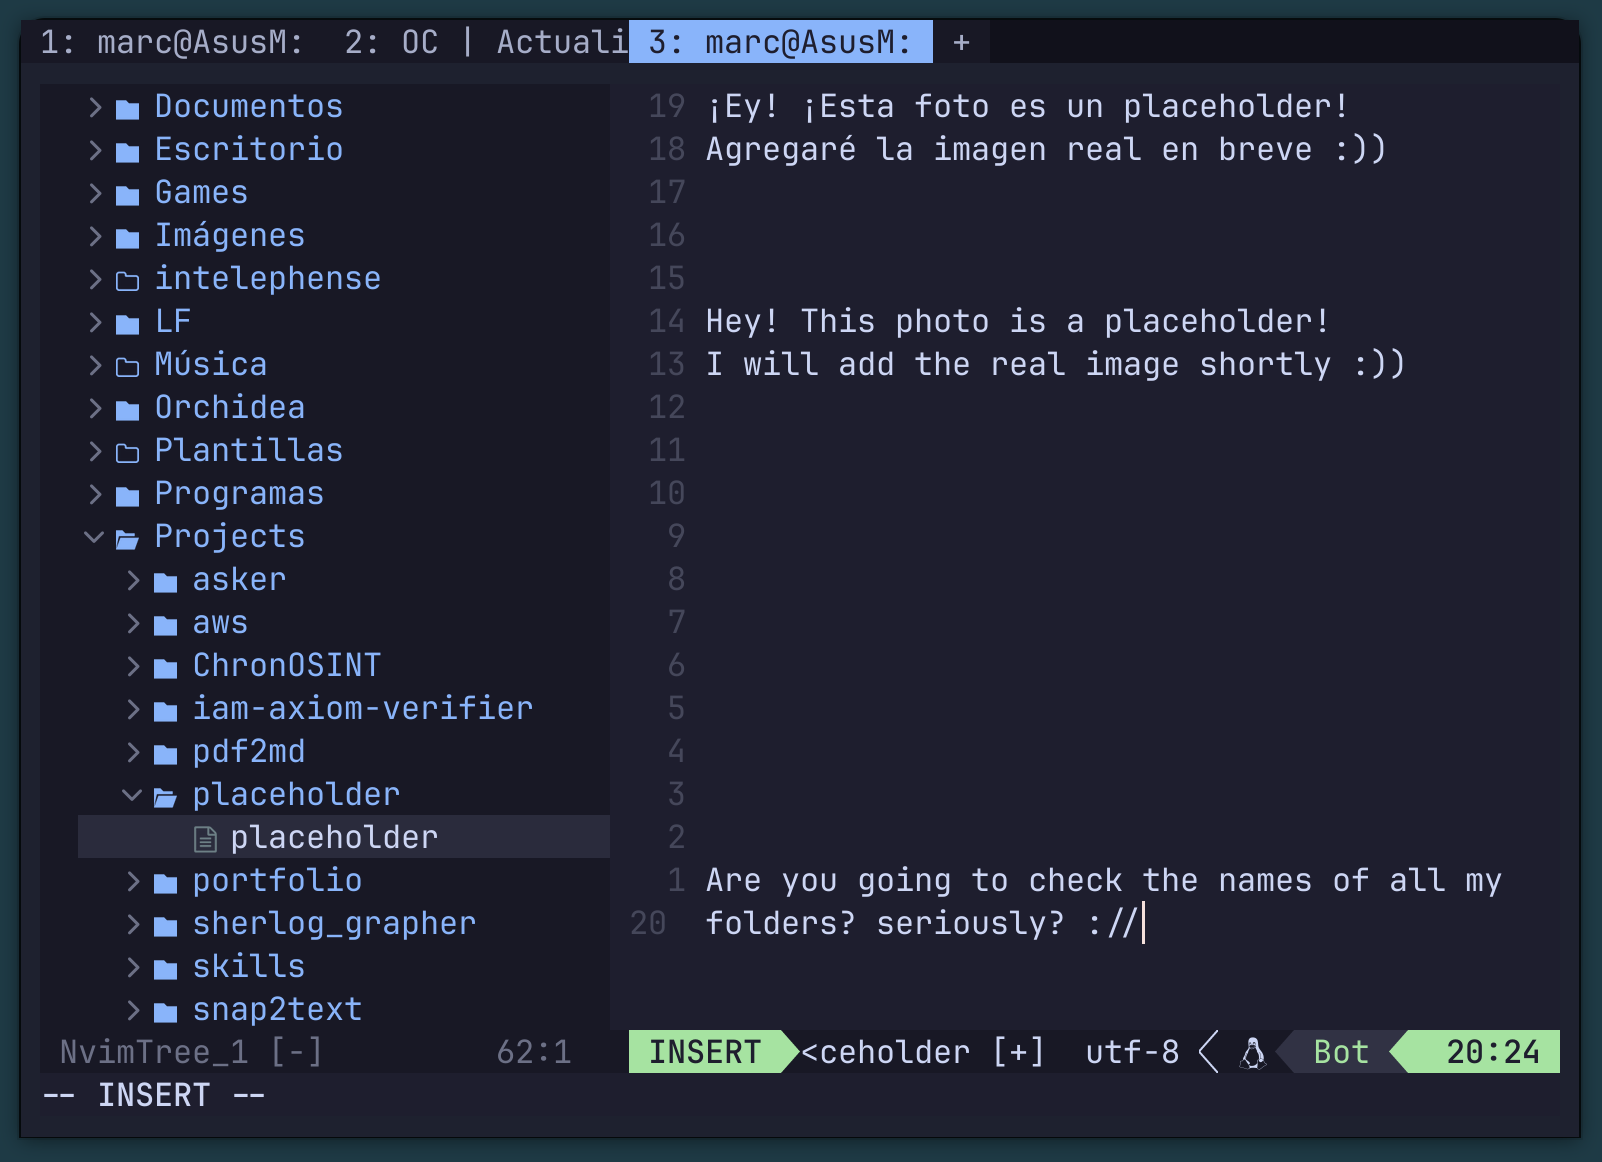Click the open folder icon beside Projects

(126, 536)
